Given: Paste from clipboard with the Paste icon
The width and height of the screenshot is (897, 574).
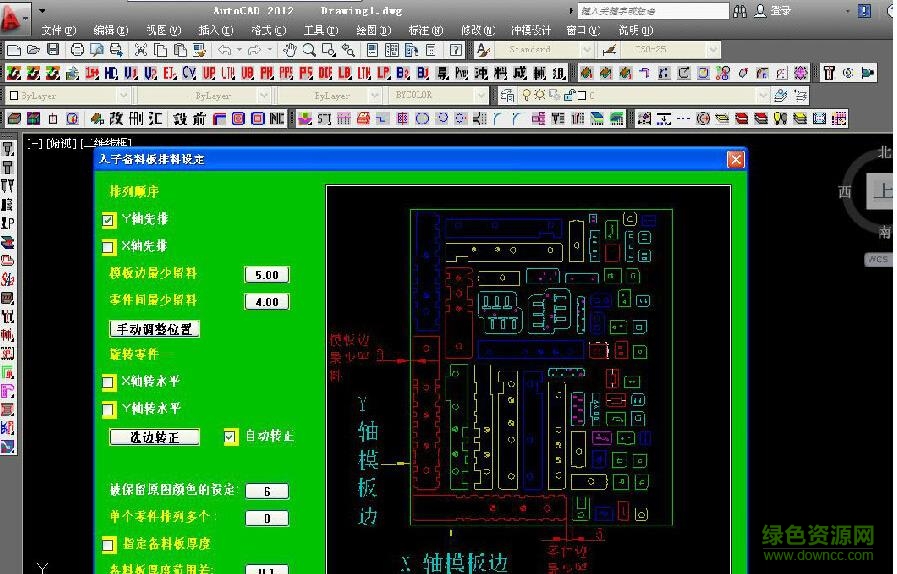Looking at the screenshot, I should point(180,50).
